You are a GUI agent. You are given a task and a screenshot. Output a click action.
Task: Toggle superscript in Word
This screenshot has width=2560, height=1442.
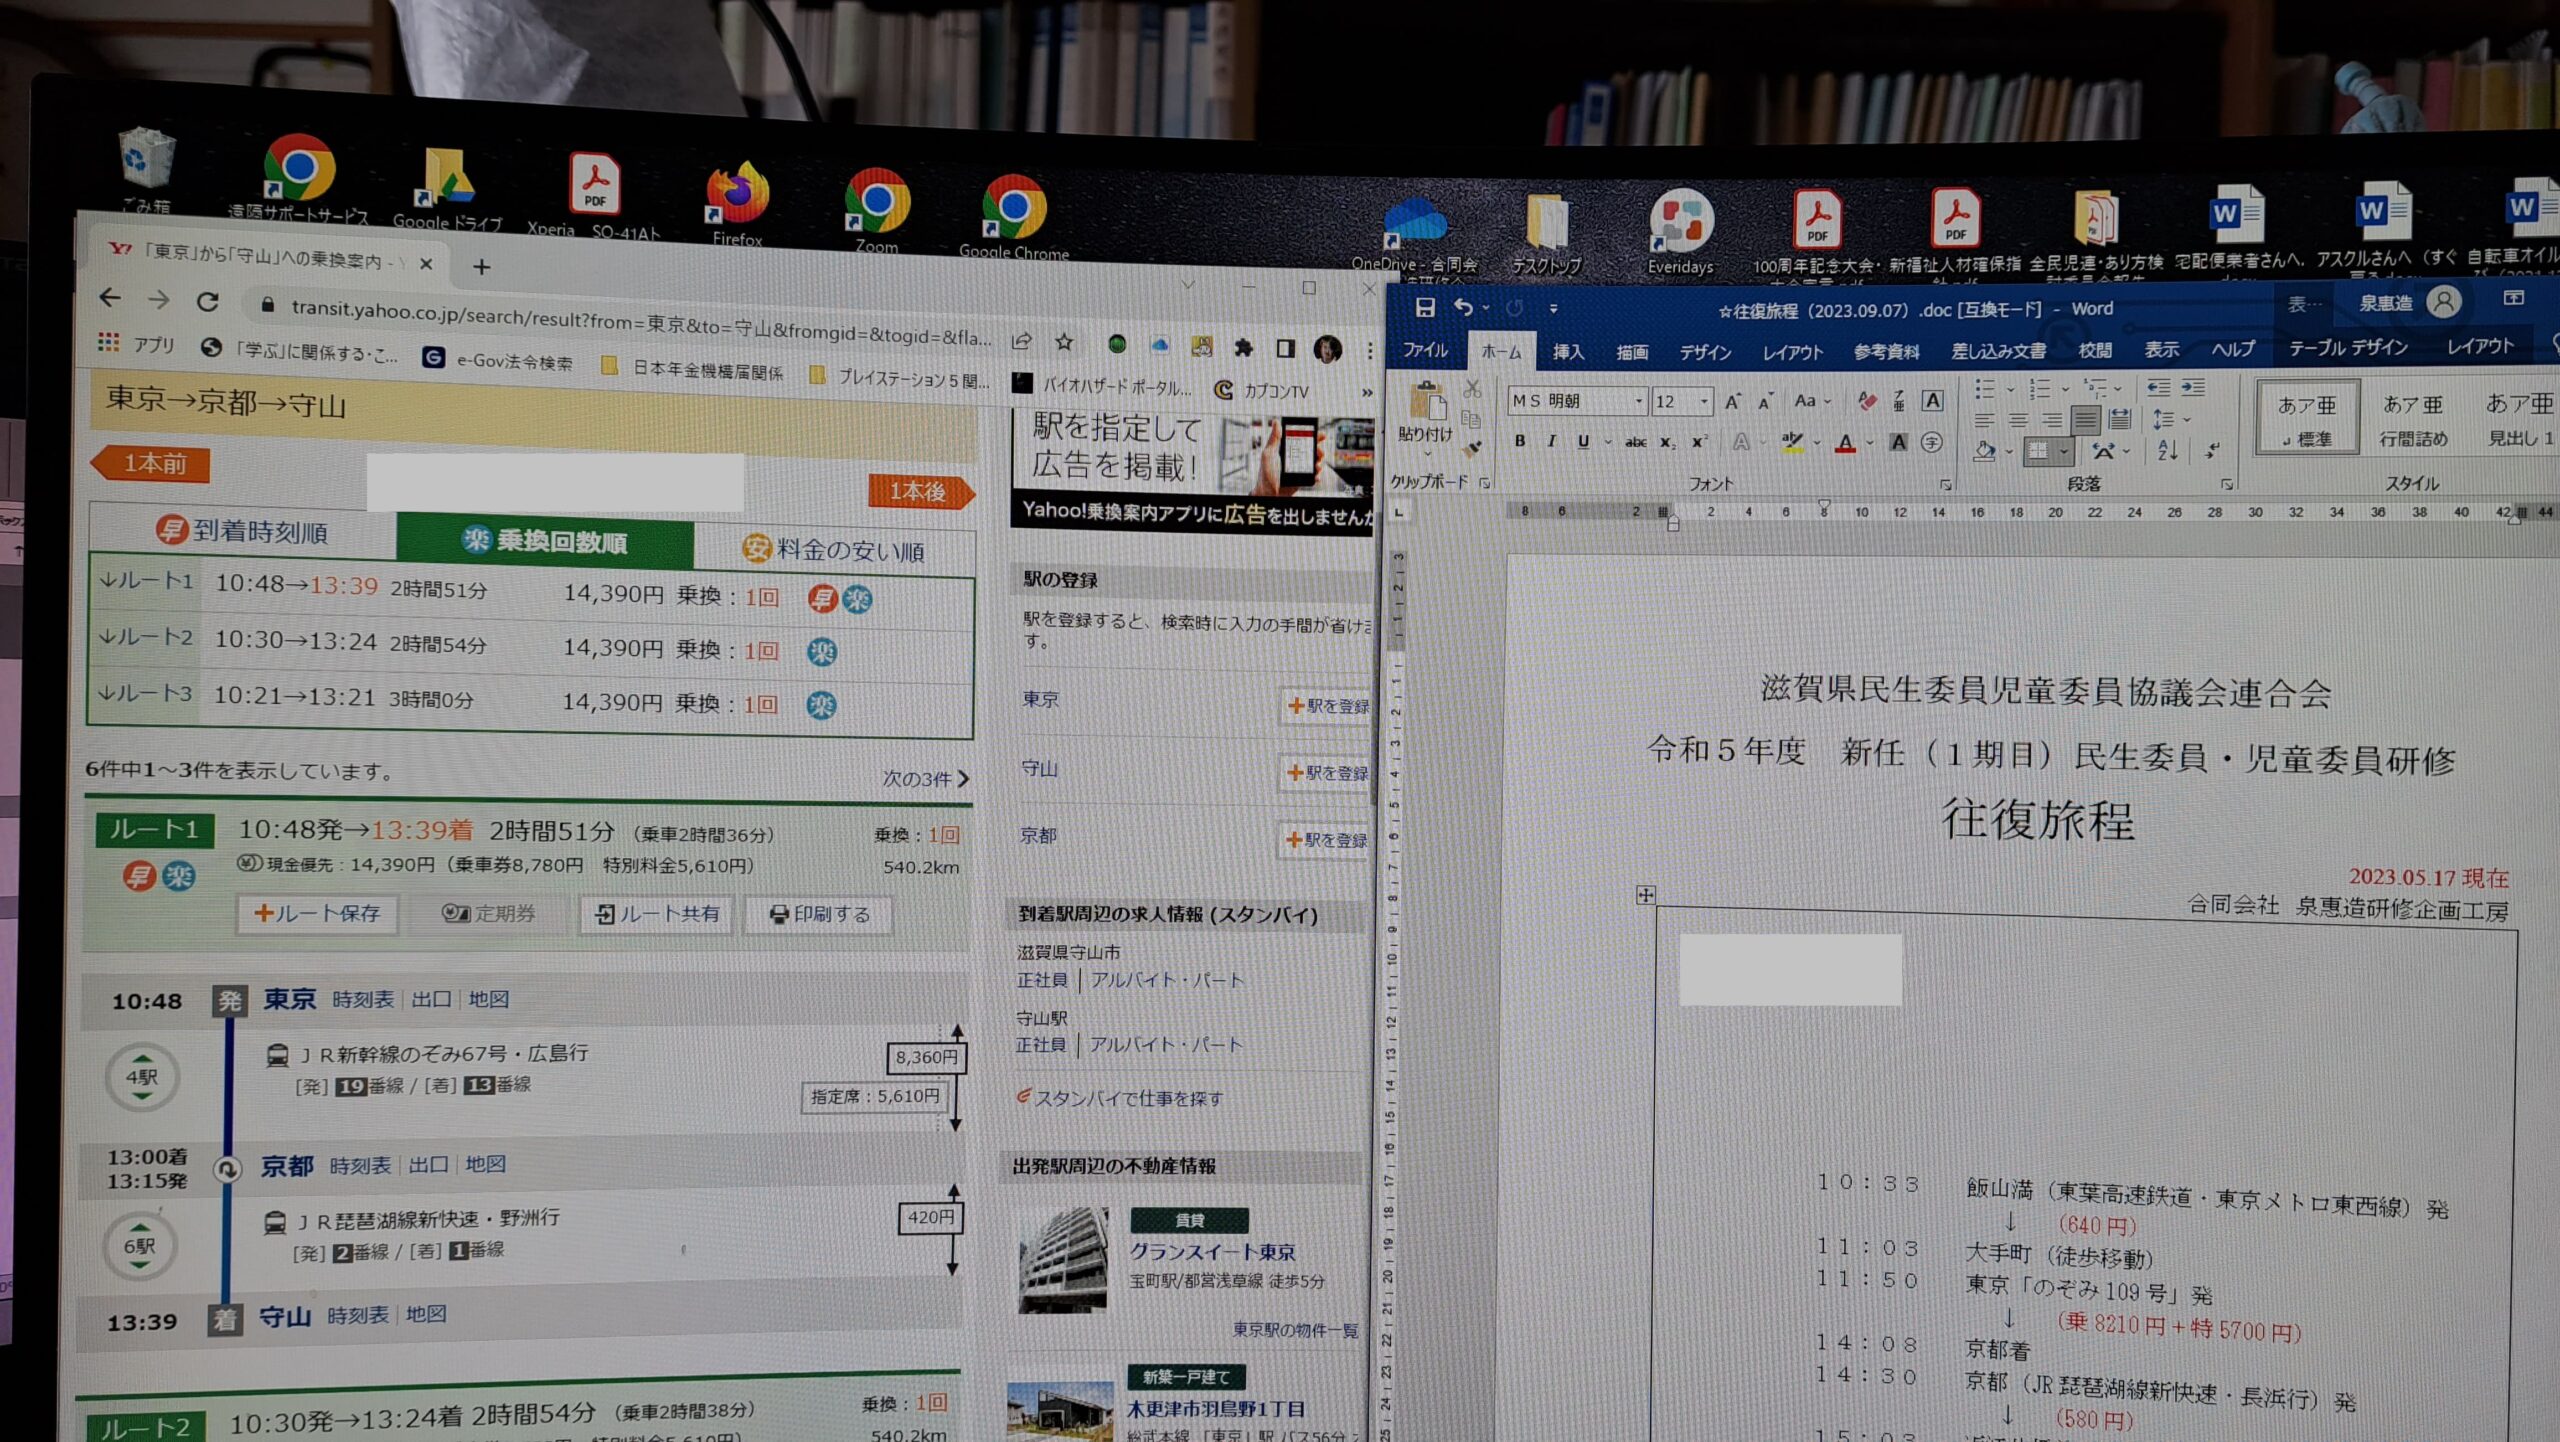tap(1698, 441)
